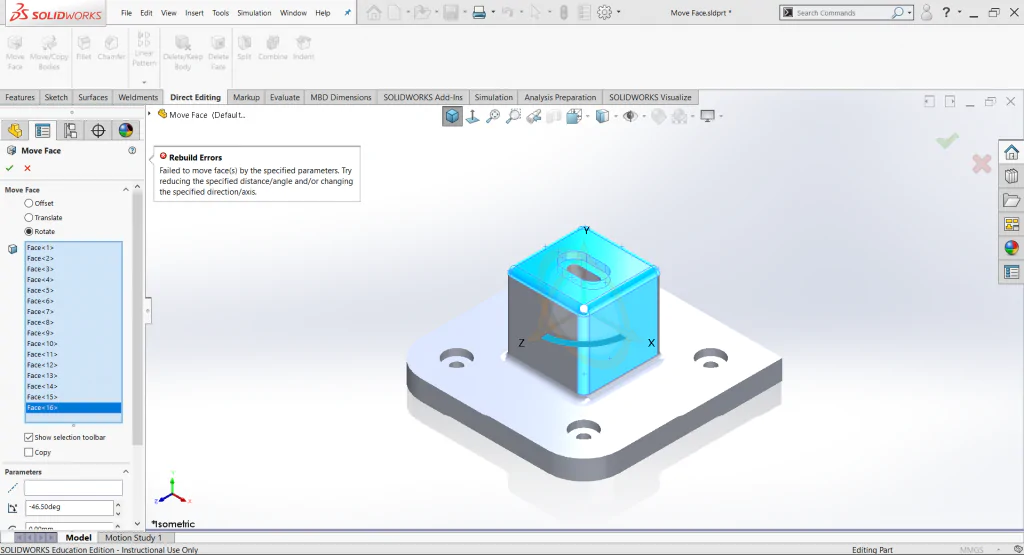This screenshot has width=1024, height=555.
Task: Open the ConfigurationManager tab icon
Action: (71, 131)
